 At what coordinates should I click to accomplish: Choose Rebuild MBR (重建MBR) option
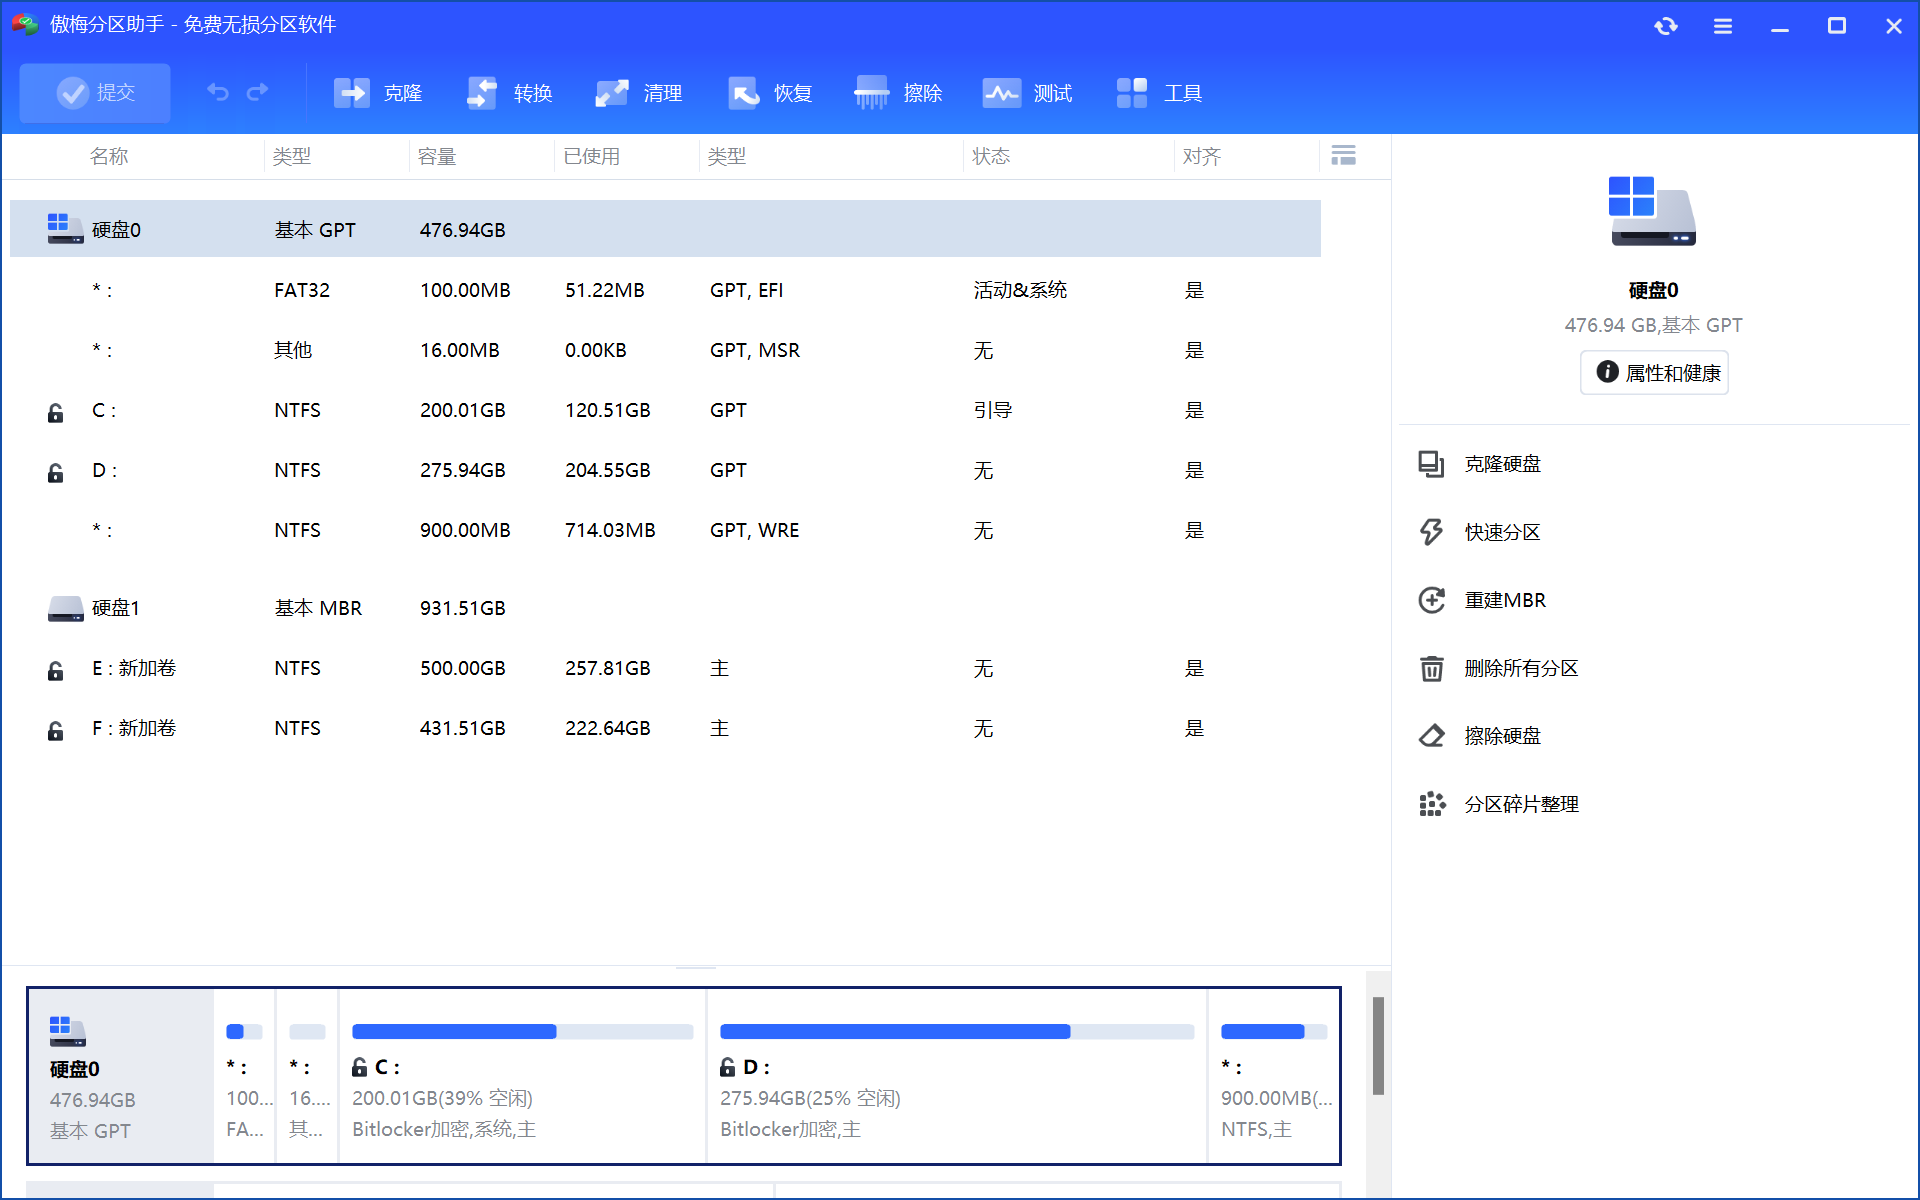click(x=1504, y=600)
